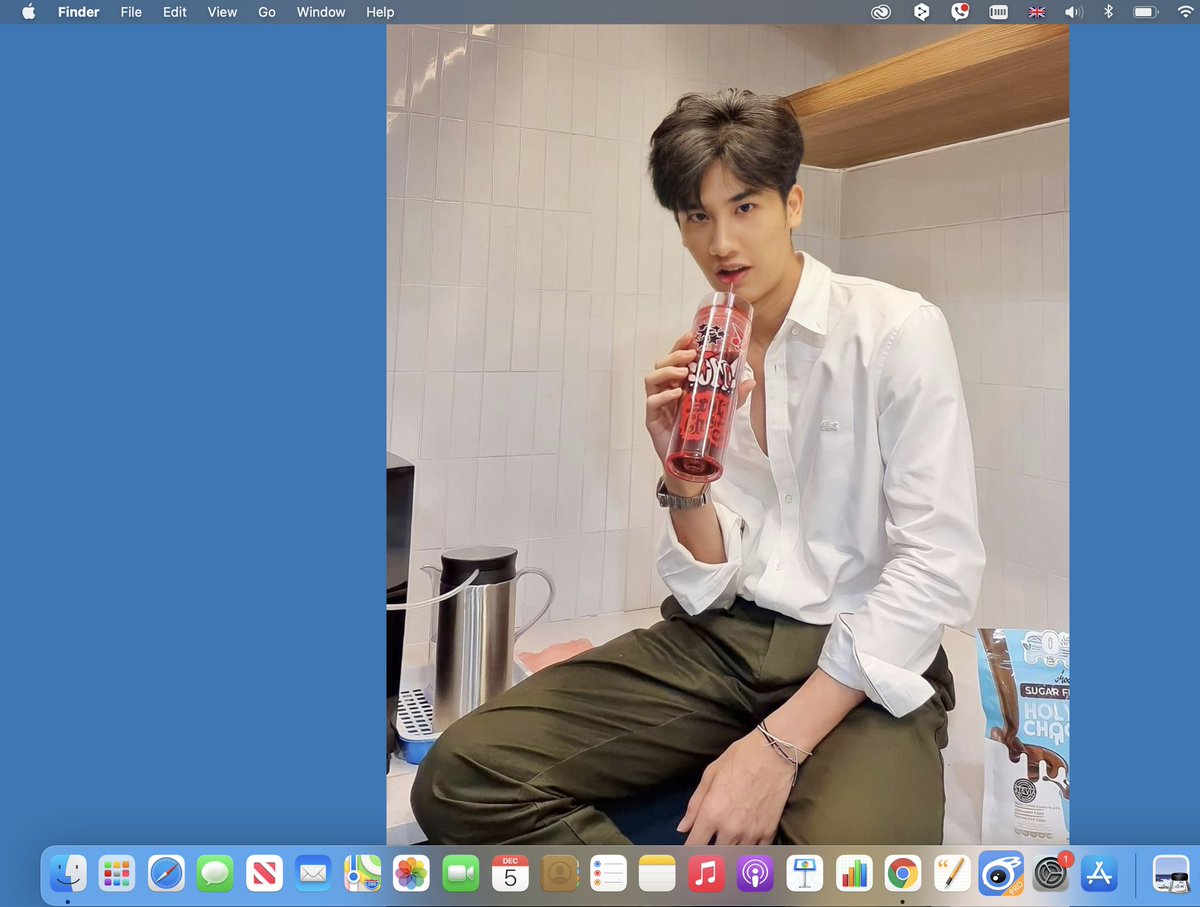Image resolution: width=1200 pixels, height=907 pixels.
Task: Open Adobe Creative Cloud from the menu bar
Action: pyautogui.click(x=881, y=12)
